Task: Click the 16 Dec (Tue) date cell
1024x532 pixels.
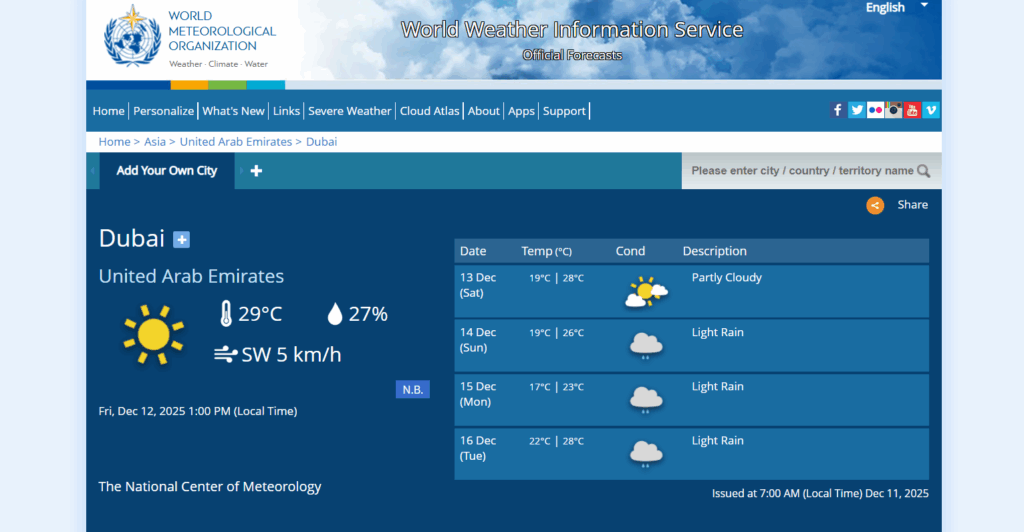Action: click(478, 448)
